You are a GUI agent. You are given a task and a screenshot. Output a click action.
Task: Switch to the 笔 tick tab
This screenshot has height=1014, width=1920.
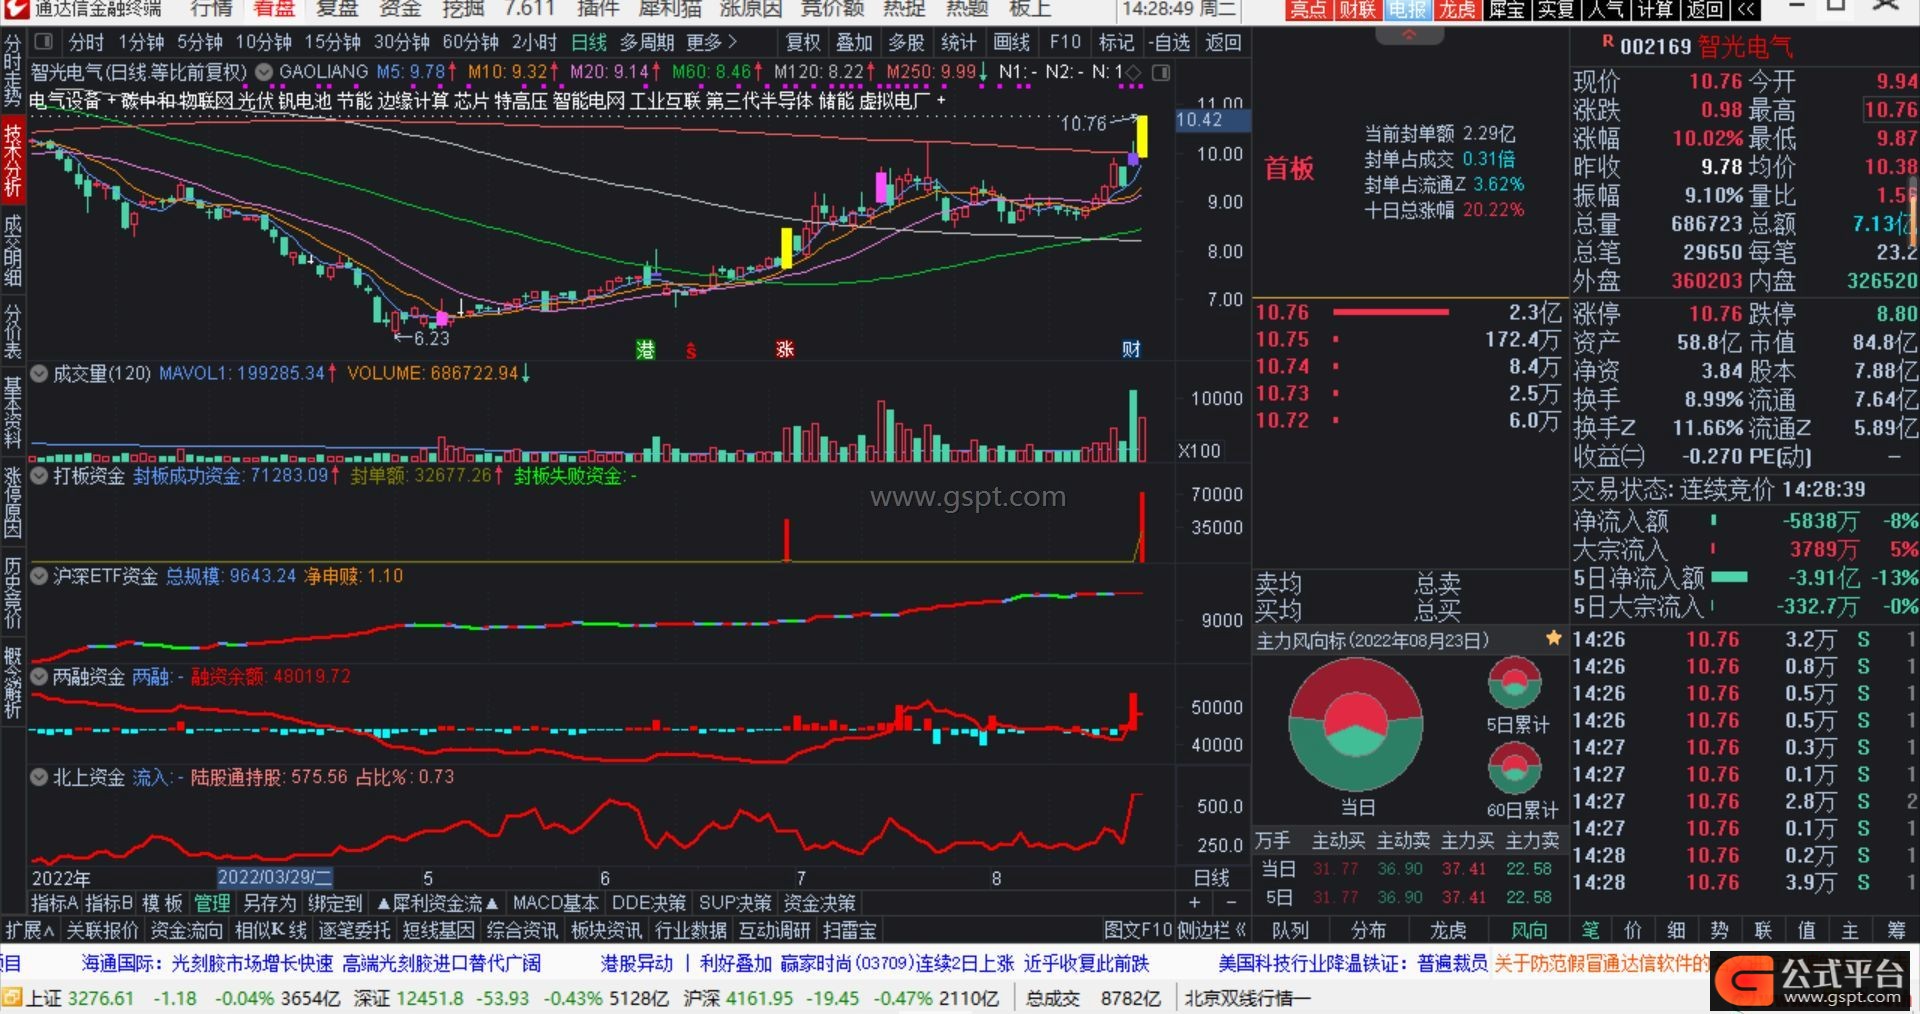1590,930
